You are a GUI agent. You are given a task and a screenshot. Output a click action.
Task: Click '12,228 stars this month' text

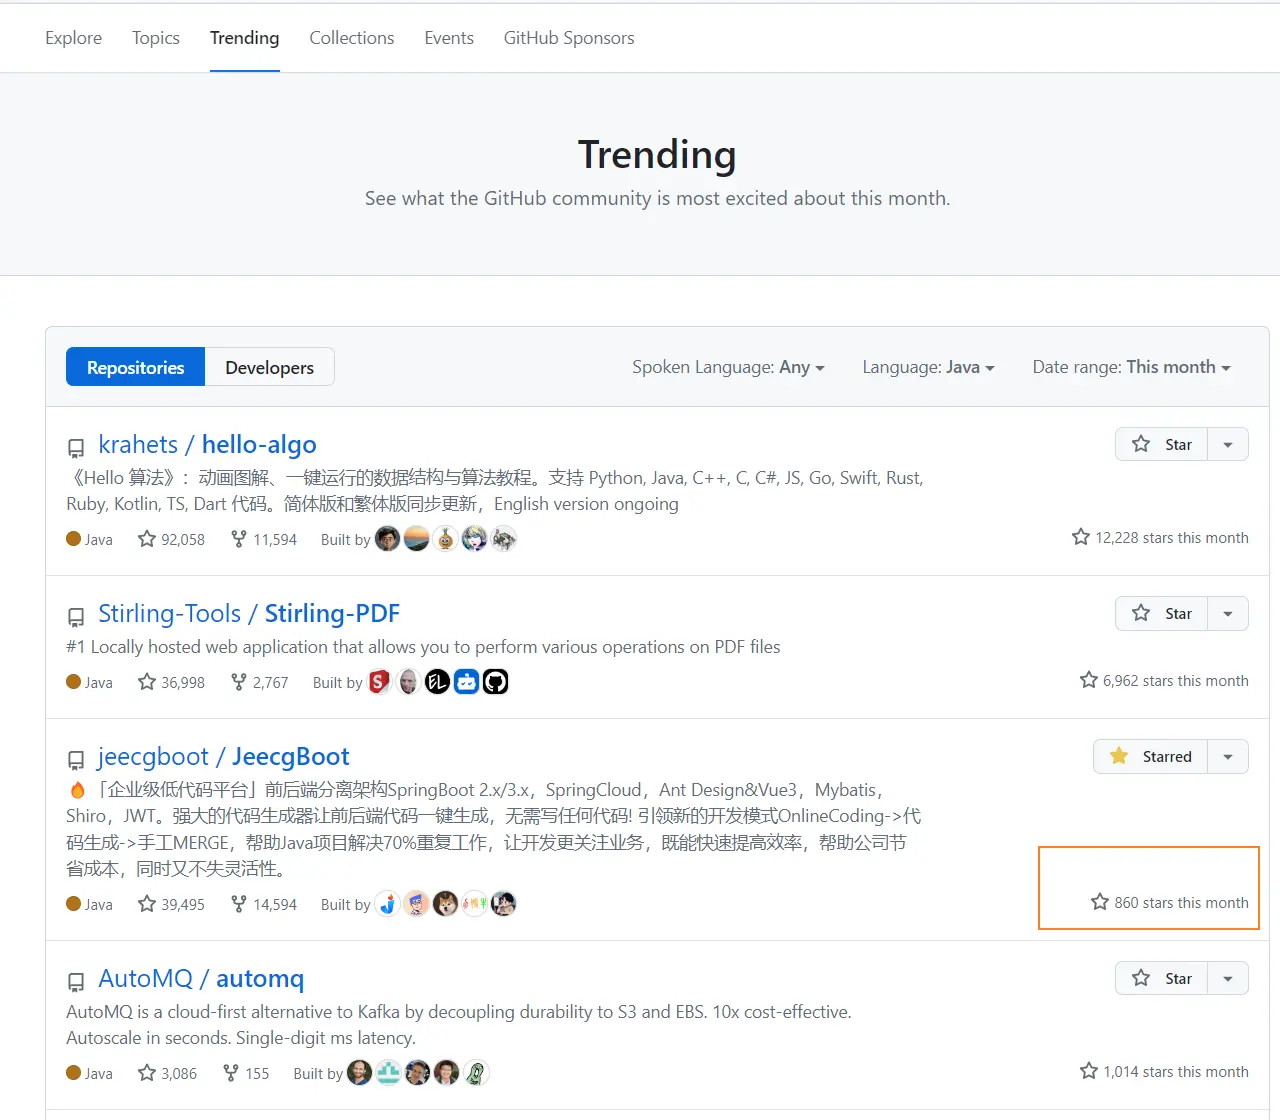coord(1172,538)
